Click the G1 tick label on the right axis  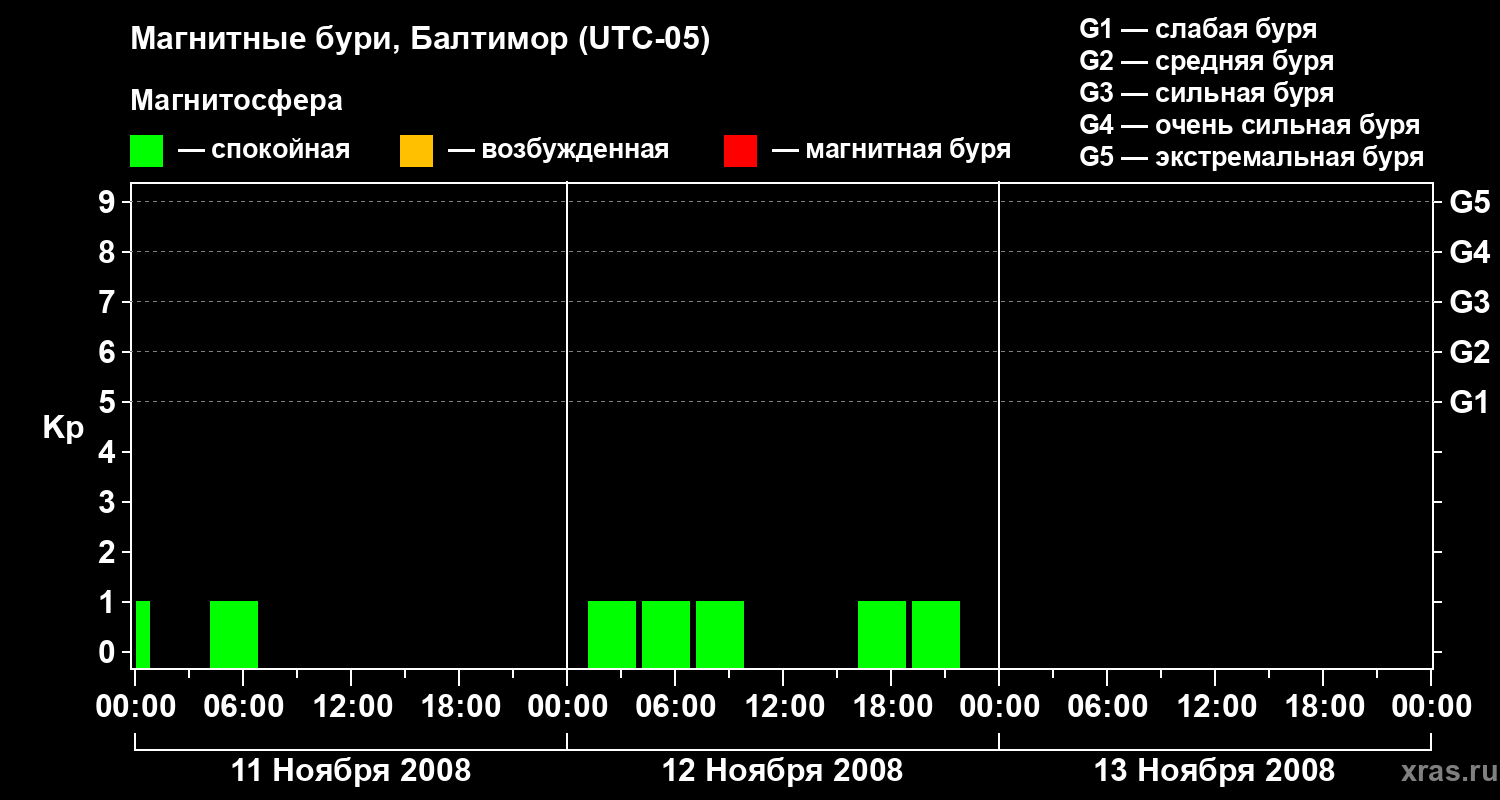[x=1470, y=403]
